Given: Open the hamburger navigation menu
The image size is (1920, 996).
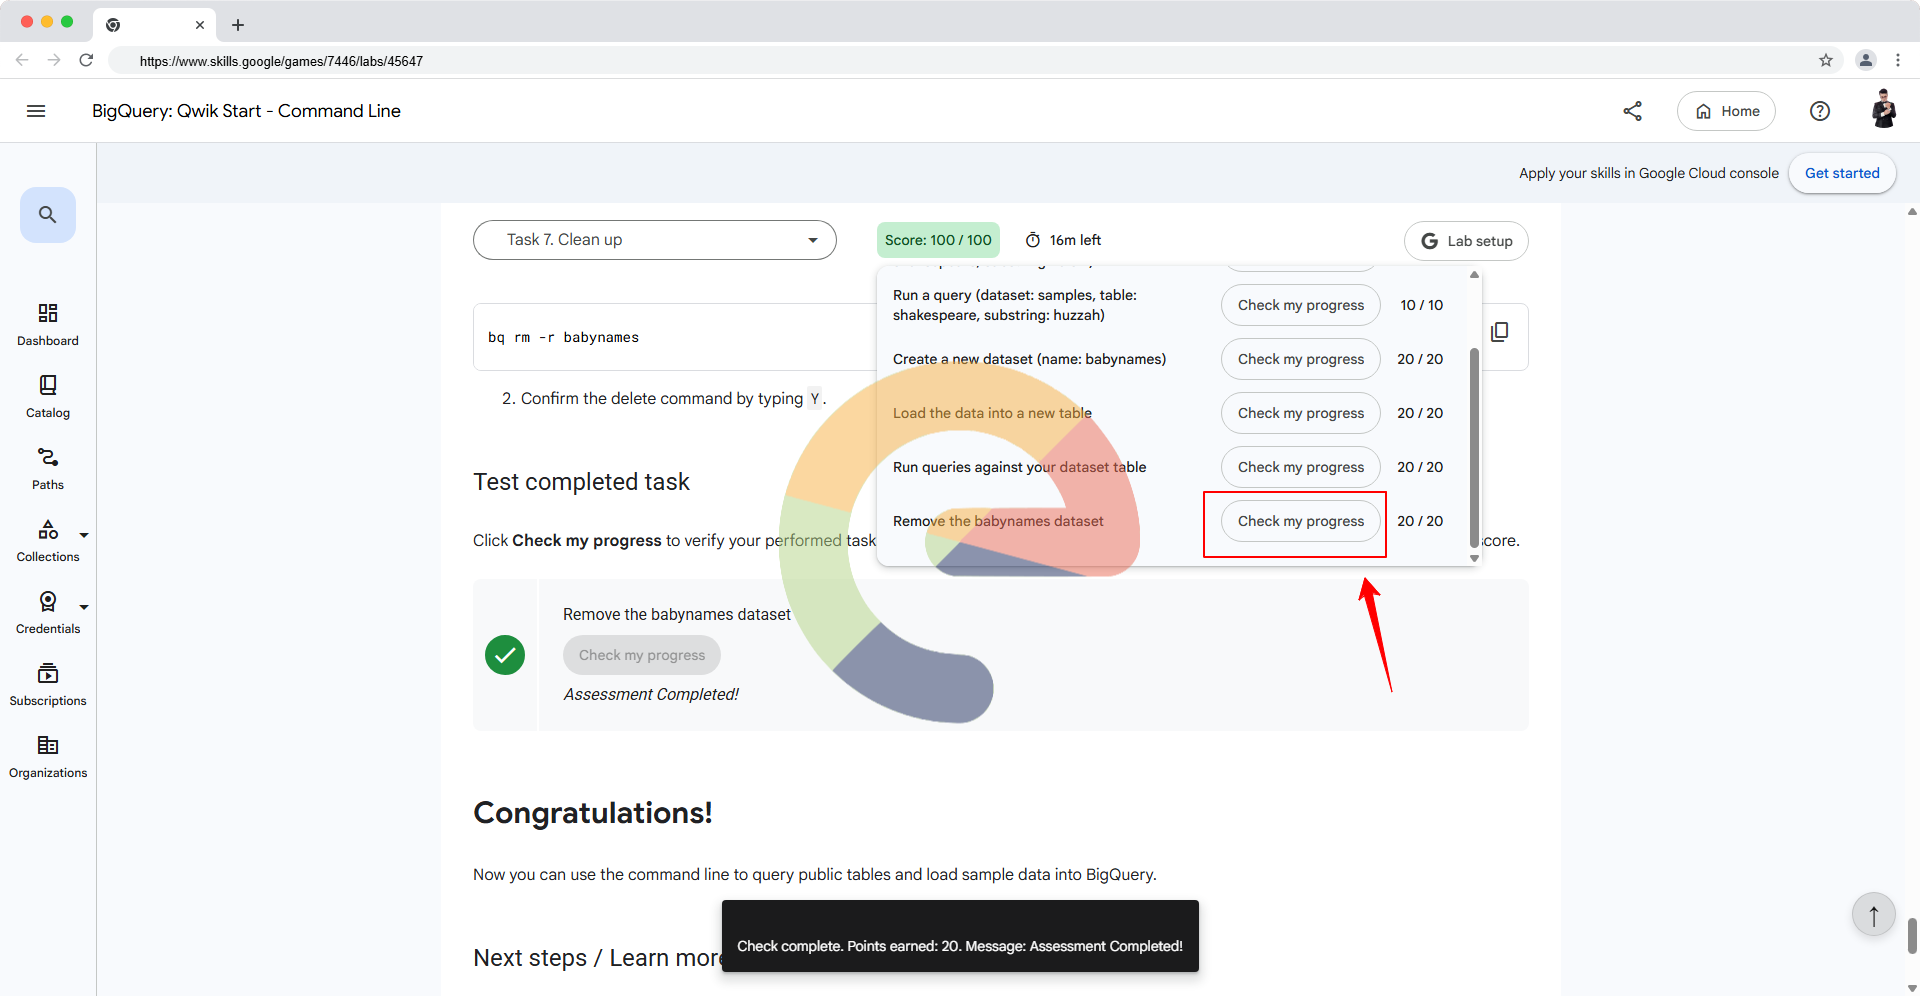Looking at the screenshot, I should (36, 111).
